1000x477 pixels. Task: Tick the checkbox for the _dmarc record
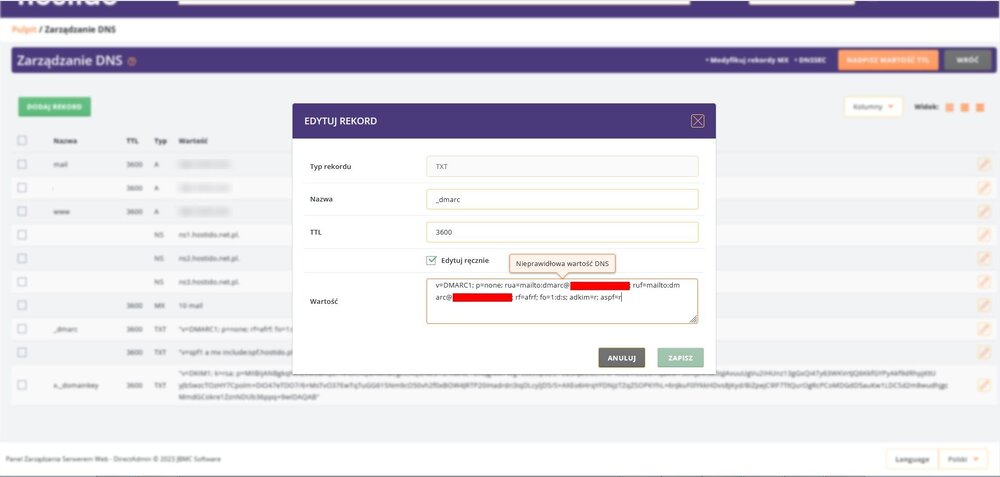[x=22, y=328]
